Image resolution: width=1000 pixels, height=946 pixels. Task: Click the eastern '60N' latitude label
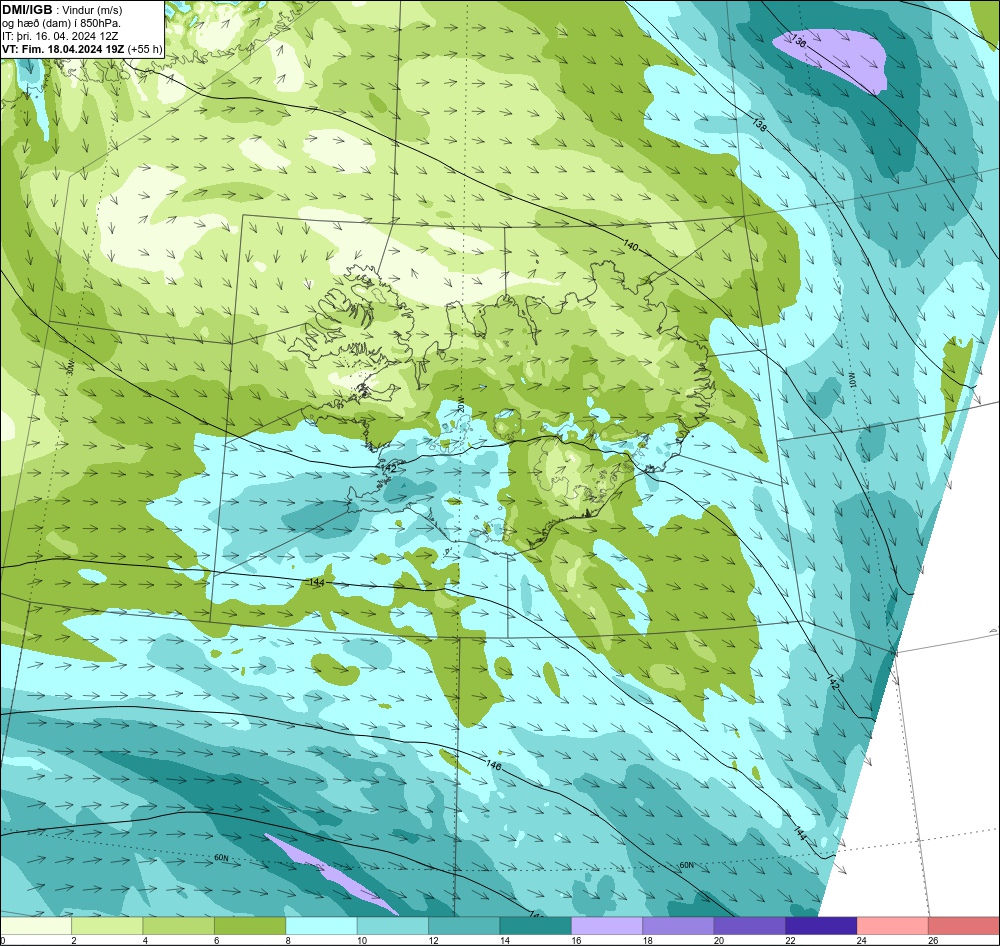686,865
